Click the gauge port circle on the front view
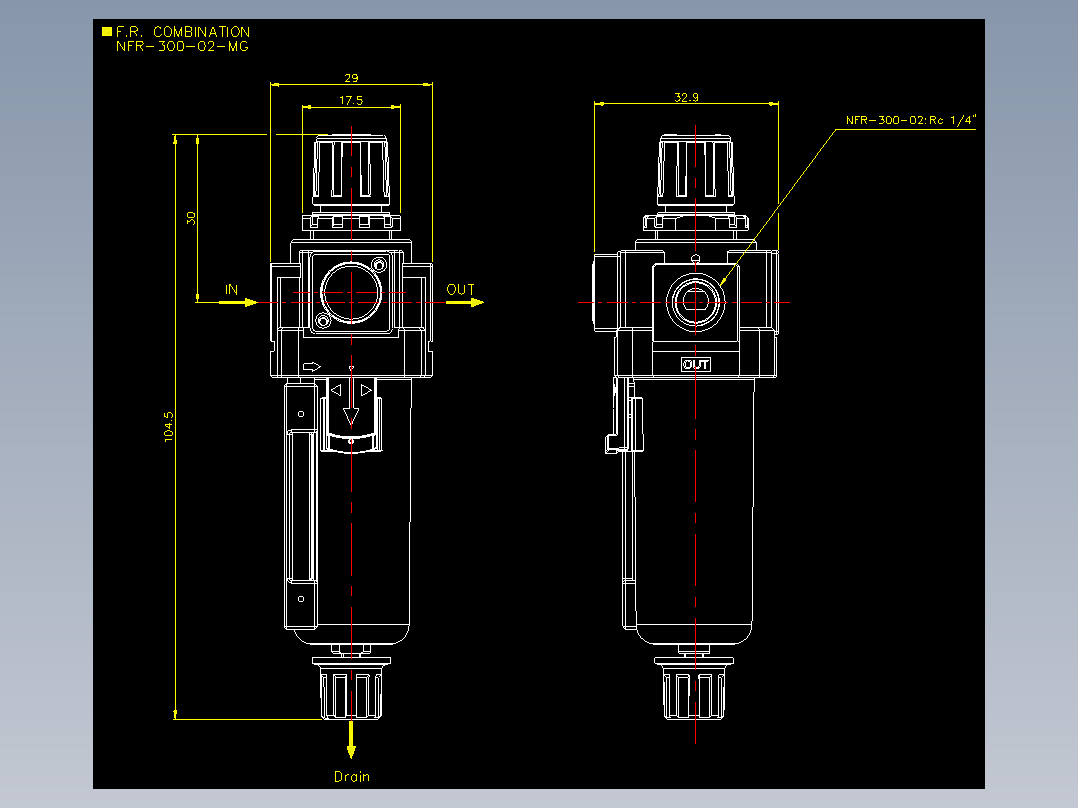Screen dimensions: 1078x808 351,292
